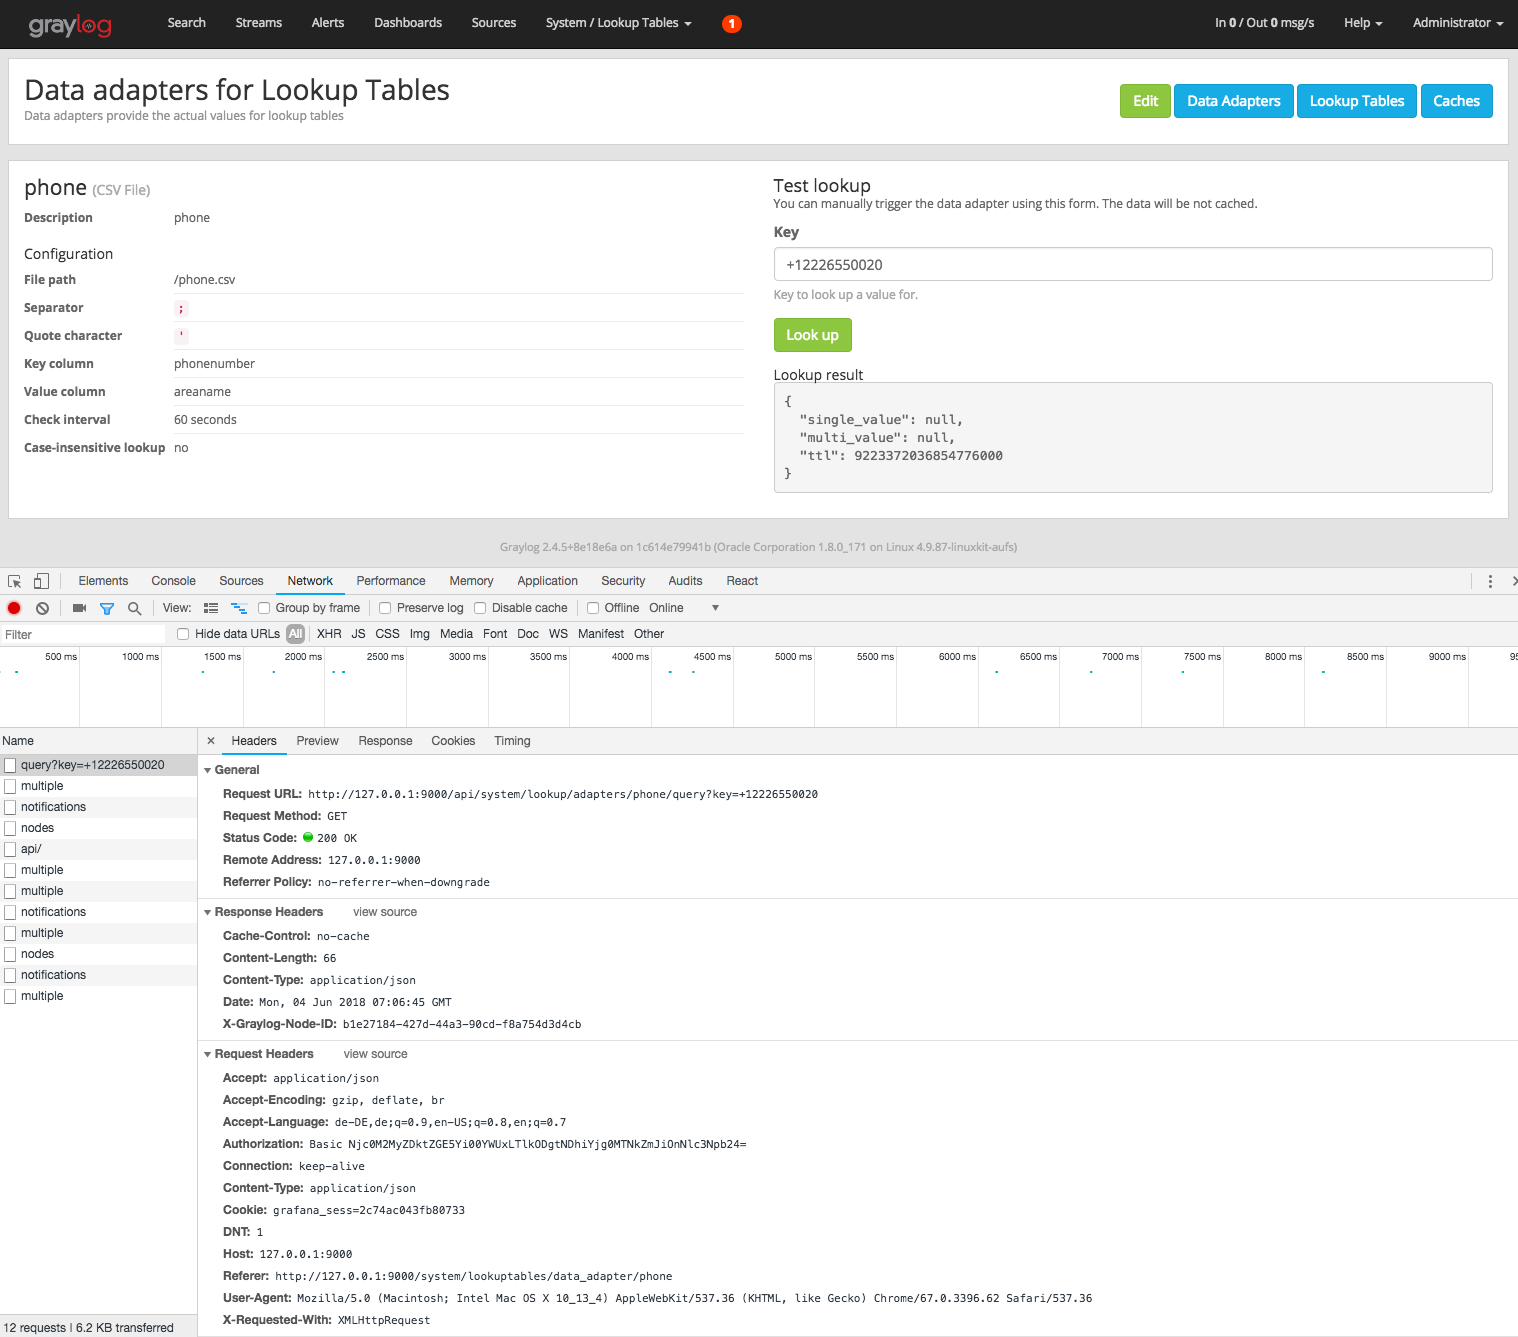Click inside the Key input field
This screenshot has width=1518, height=1337.
click(x=1131, y=264)
